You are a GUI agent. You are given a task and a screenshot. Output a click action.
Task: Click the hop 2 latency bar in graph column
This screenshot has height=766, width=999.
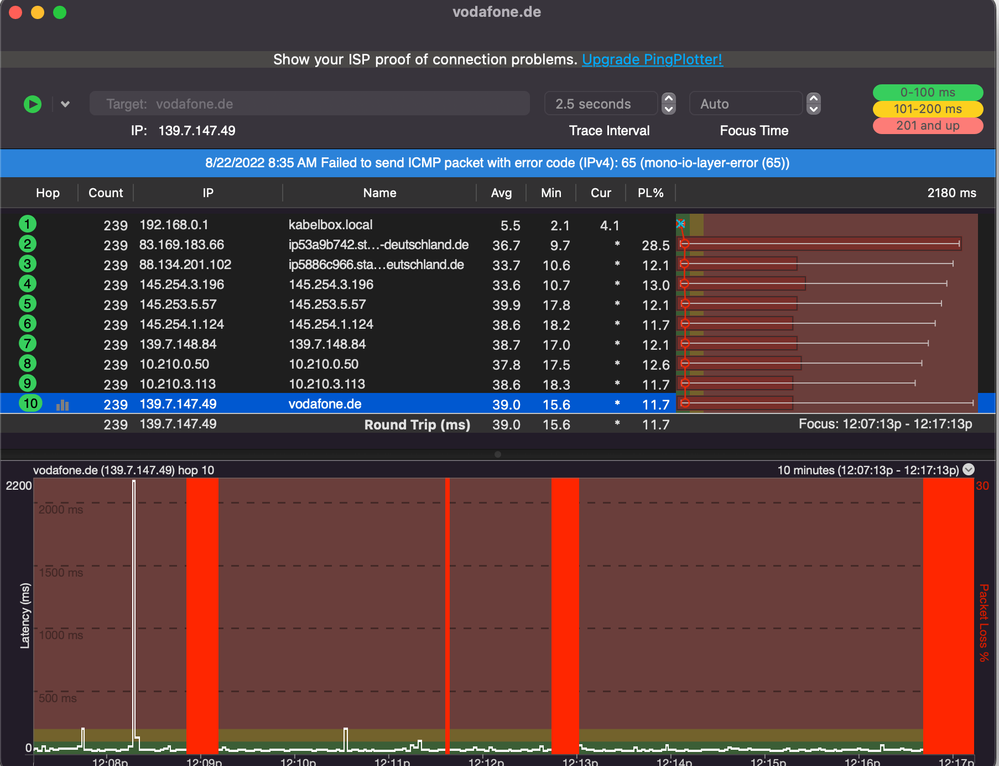pos(821,243)
